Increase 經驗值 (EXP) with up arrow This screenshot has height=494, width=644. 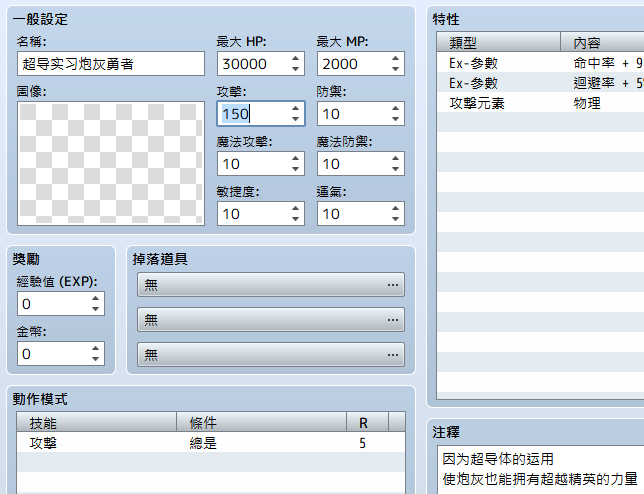pos(95,299)
